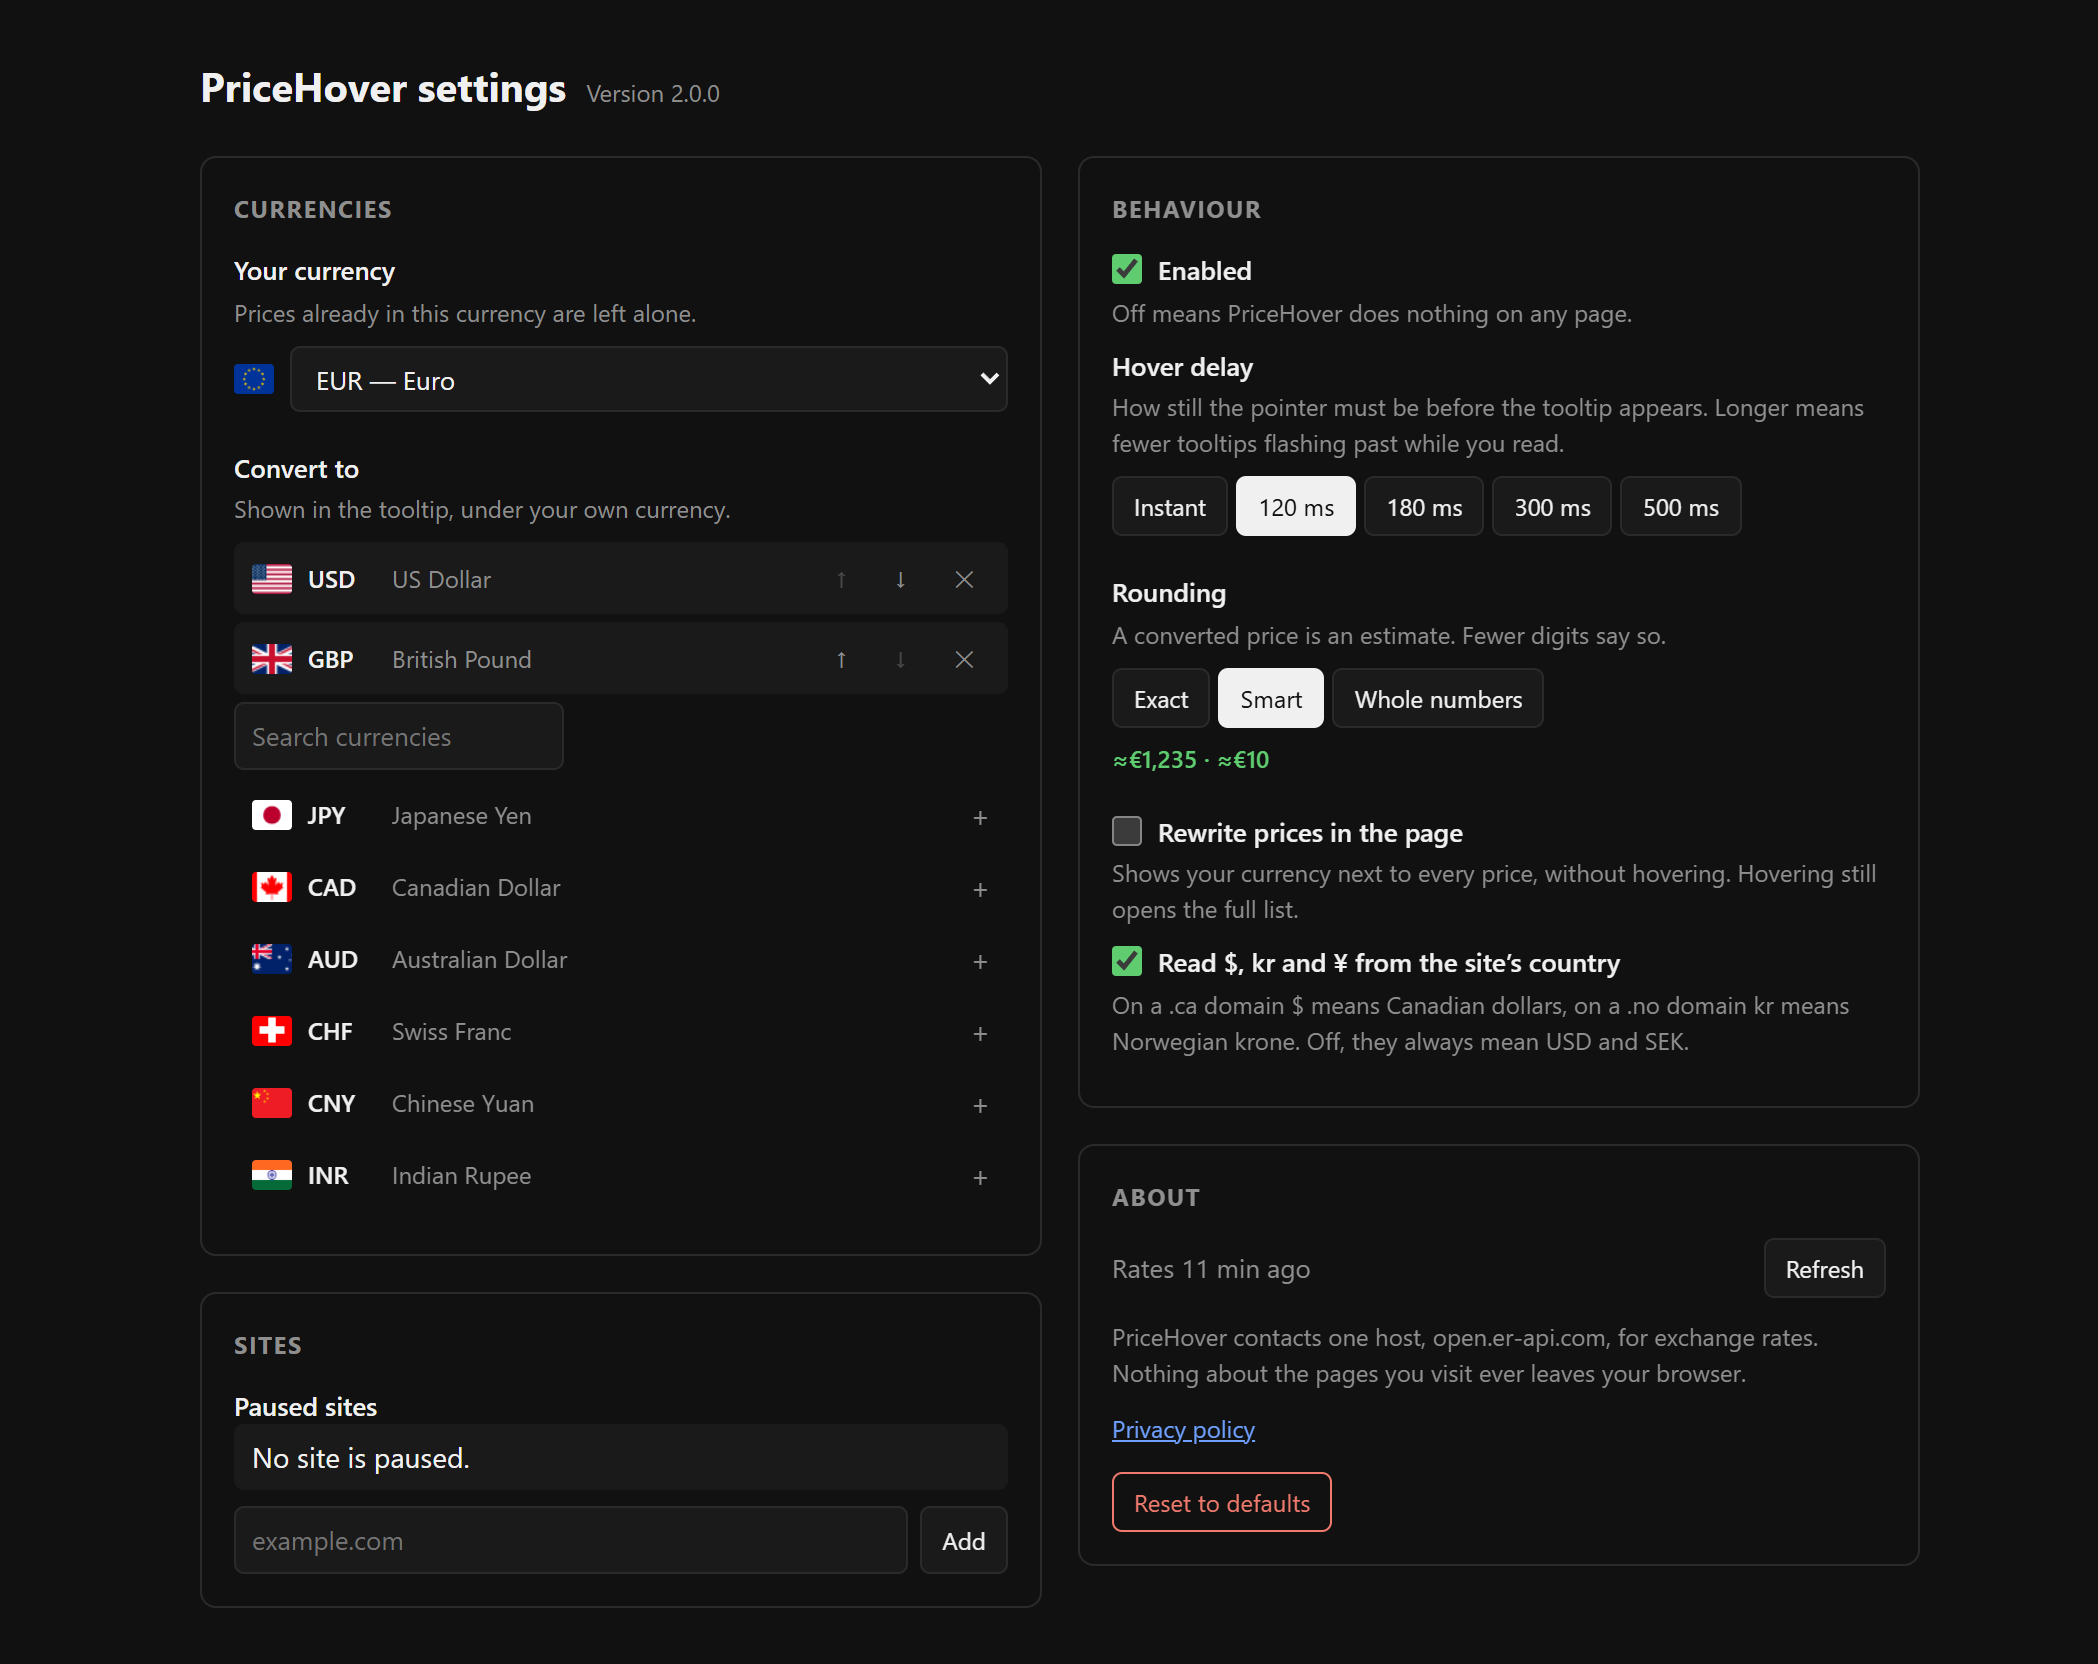Add Indian Rupee with plus icon
The width and height of the screenshot is (2098, 1664).
[980, 1177]
